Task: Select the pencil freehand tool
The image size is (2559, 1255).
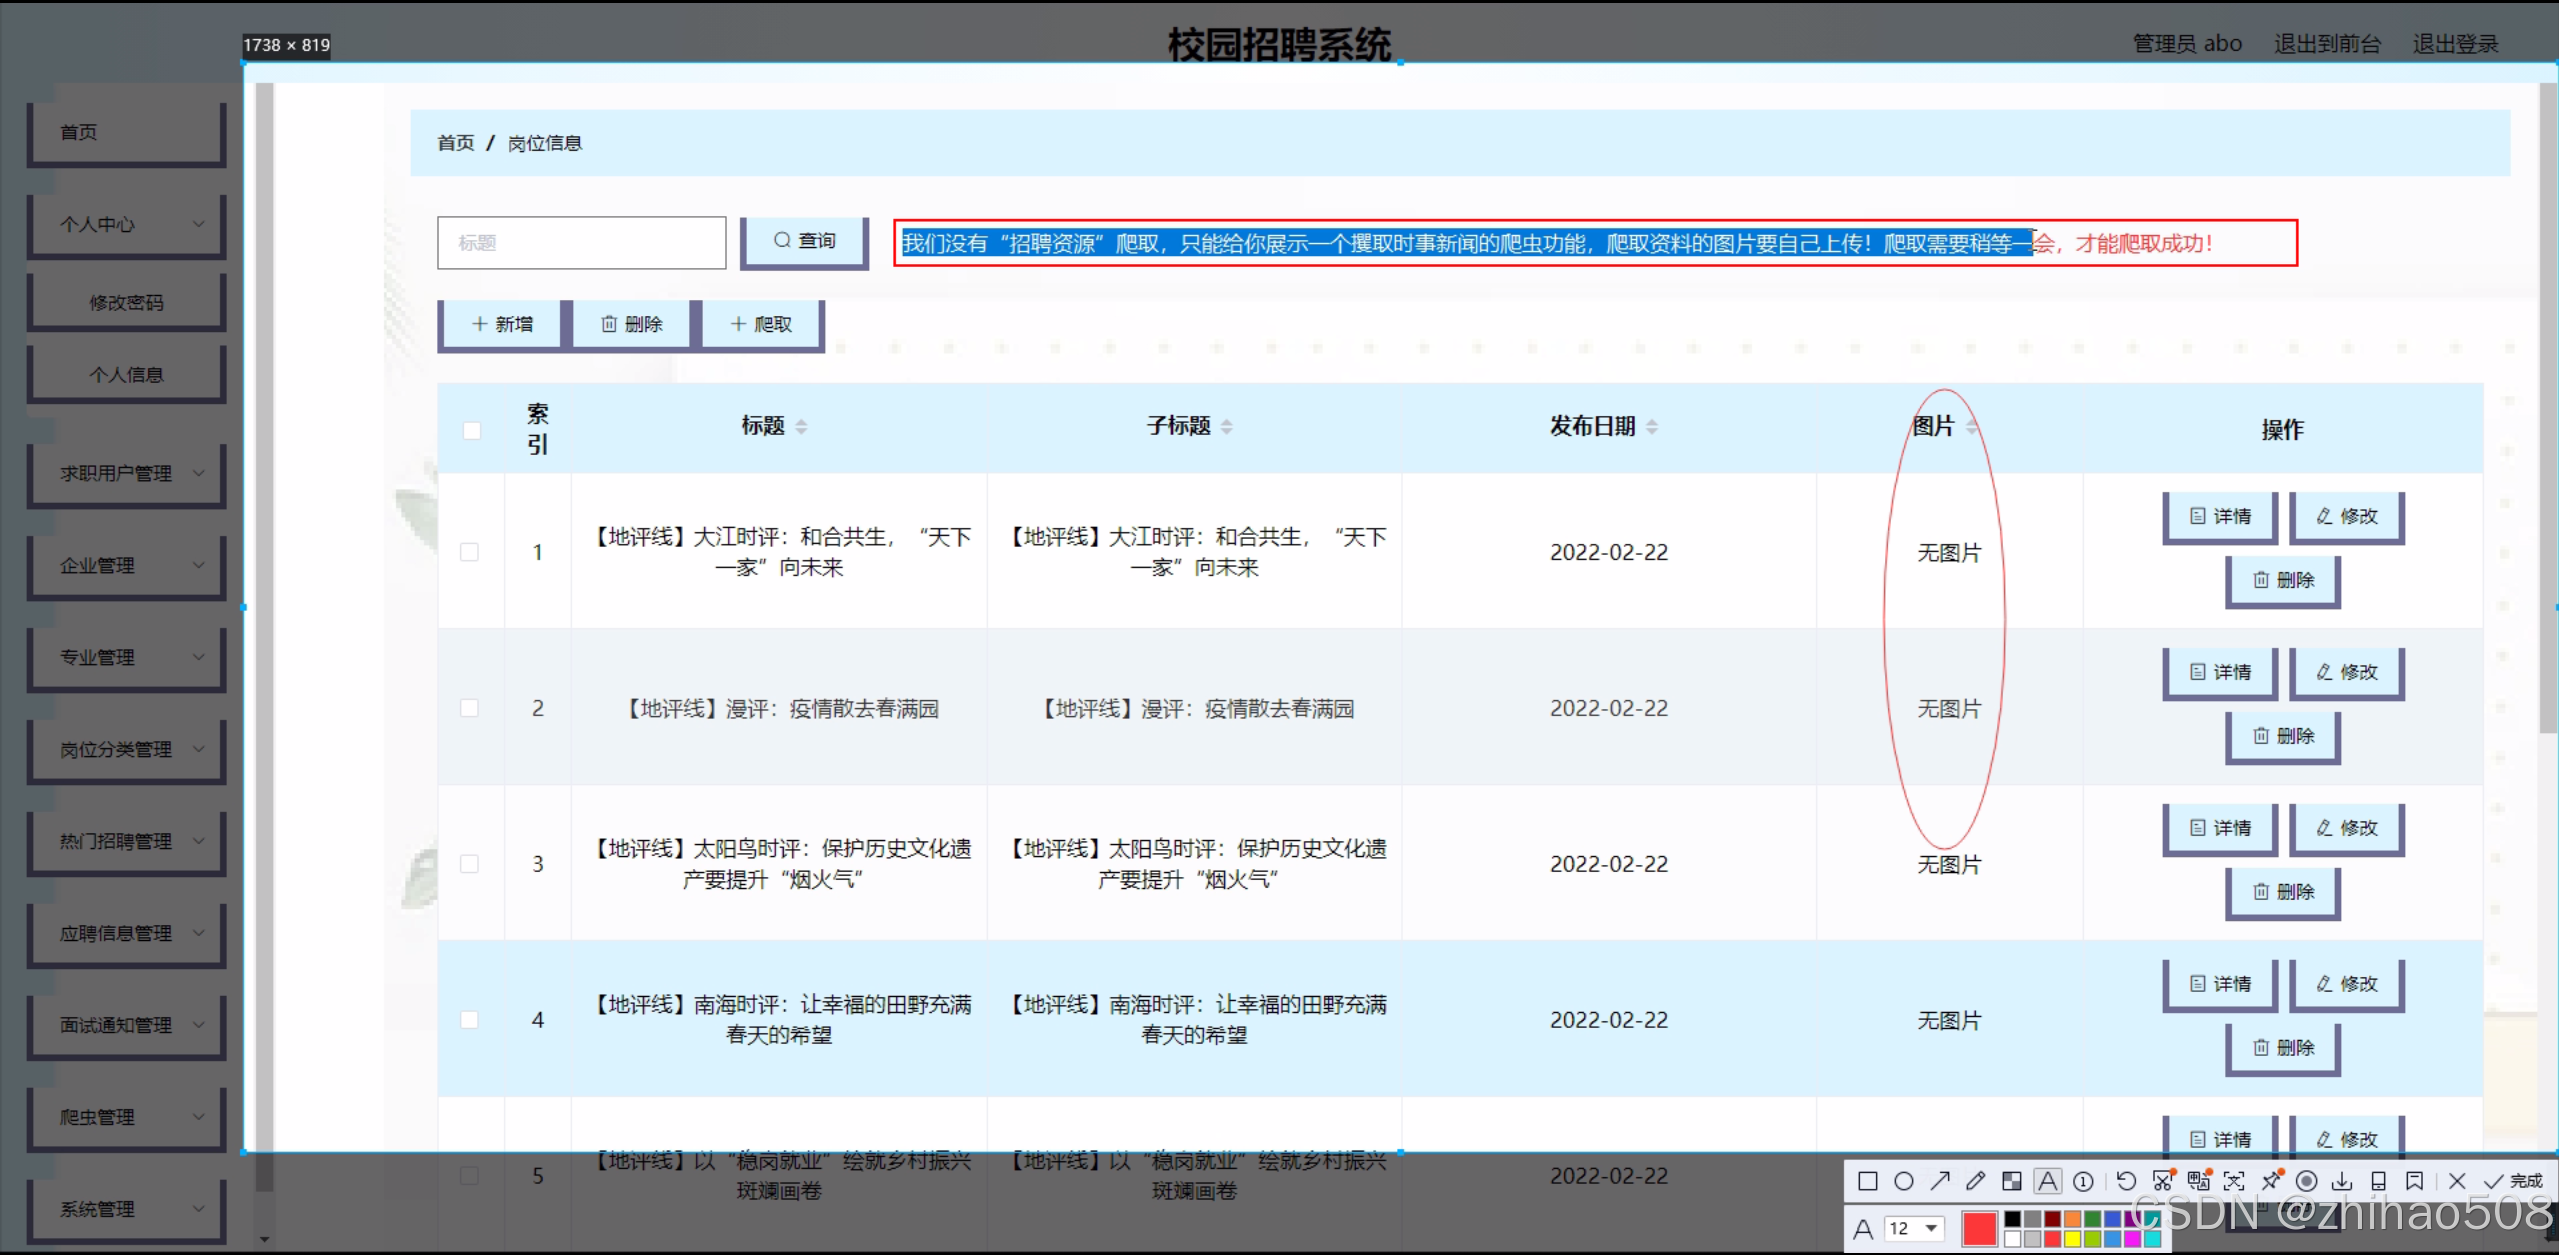Action: tap(1976, 1181)
